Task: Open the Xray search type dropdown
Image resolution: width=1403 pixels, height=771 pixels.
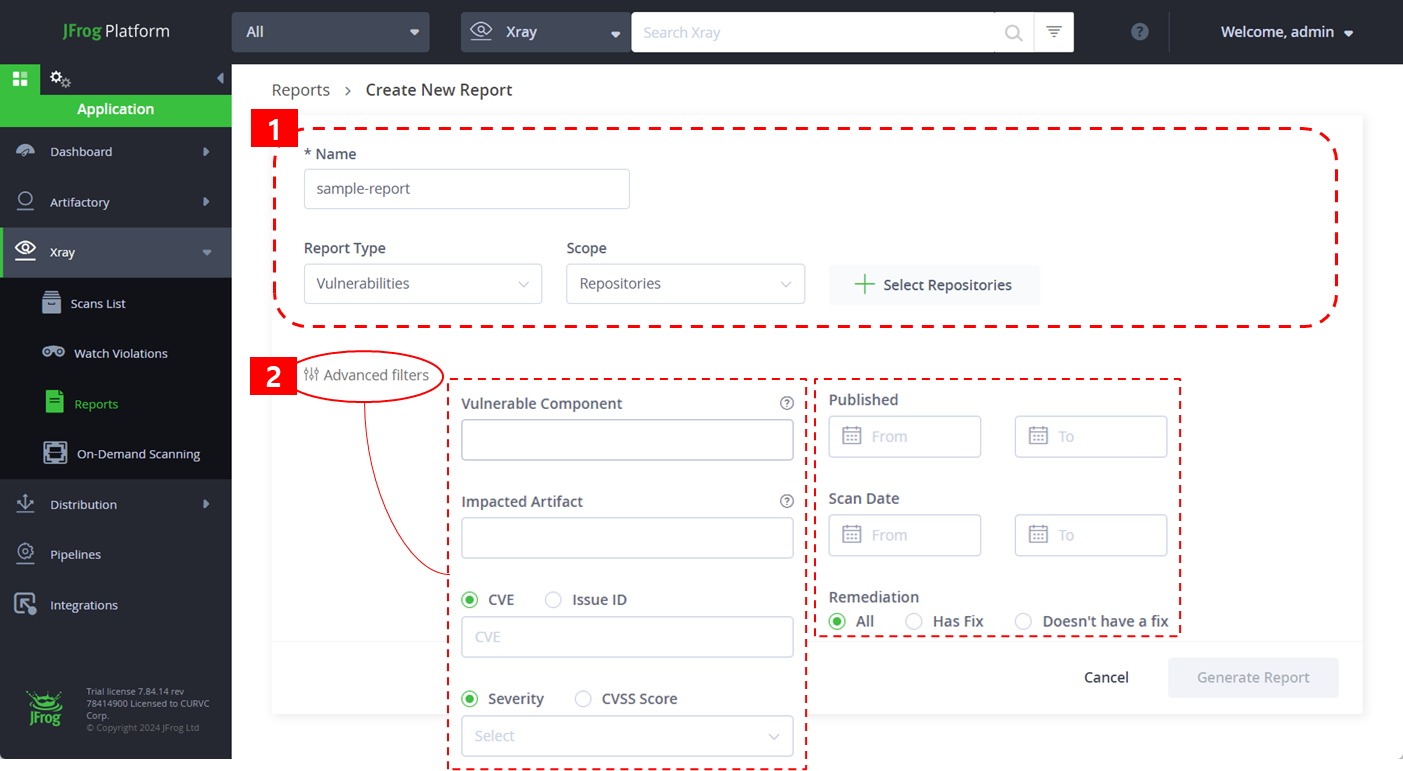Action: click(x=545, y=32)
